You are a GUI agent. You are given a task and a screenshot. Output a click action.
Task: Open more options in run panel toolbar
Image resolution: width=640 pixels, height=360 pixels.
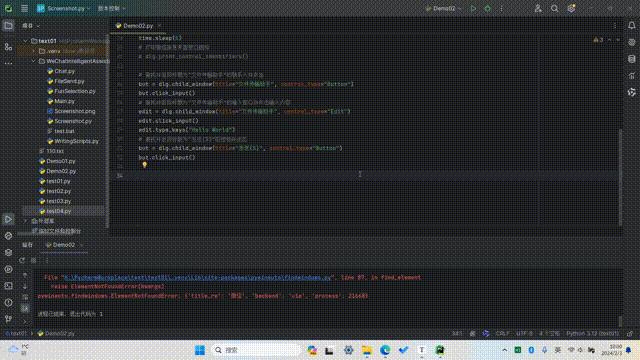point(47,260)
